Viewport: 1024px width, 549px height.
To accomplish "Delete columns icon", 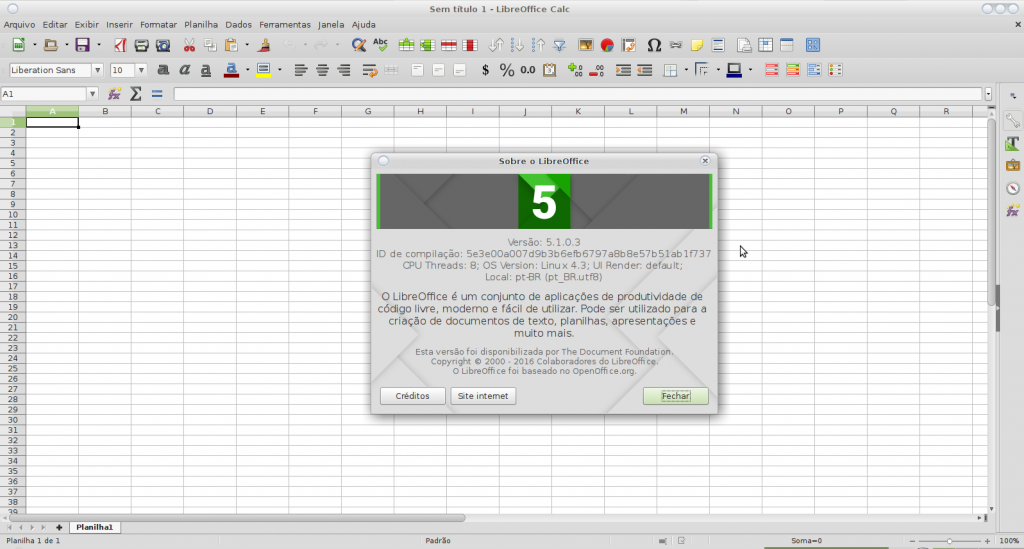I will pos(470,45).
